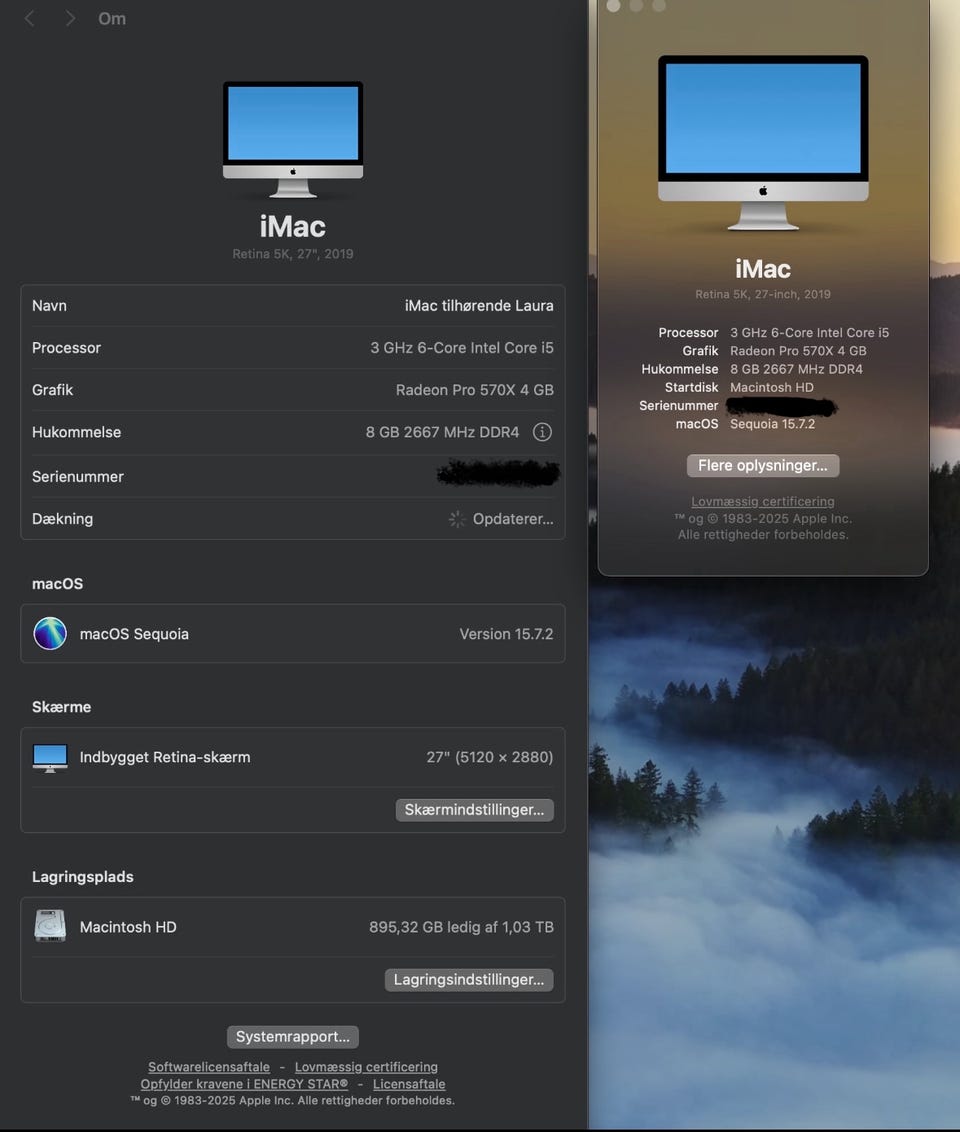Click the Om title in toolbar

[x=112, y=19]
